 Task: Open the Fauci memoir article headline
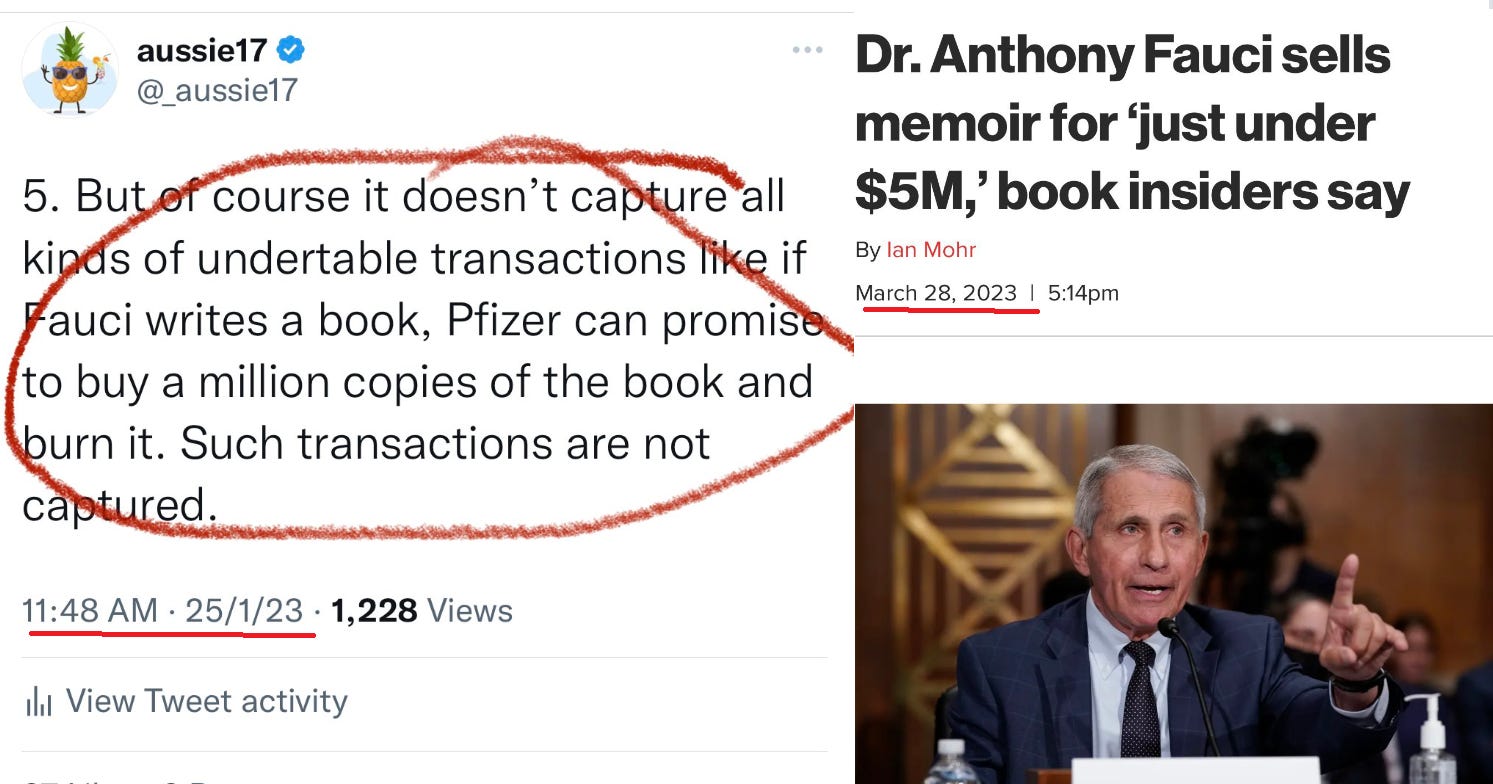[1132, 123]
